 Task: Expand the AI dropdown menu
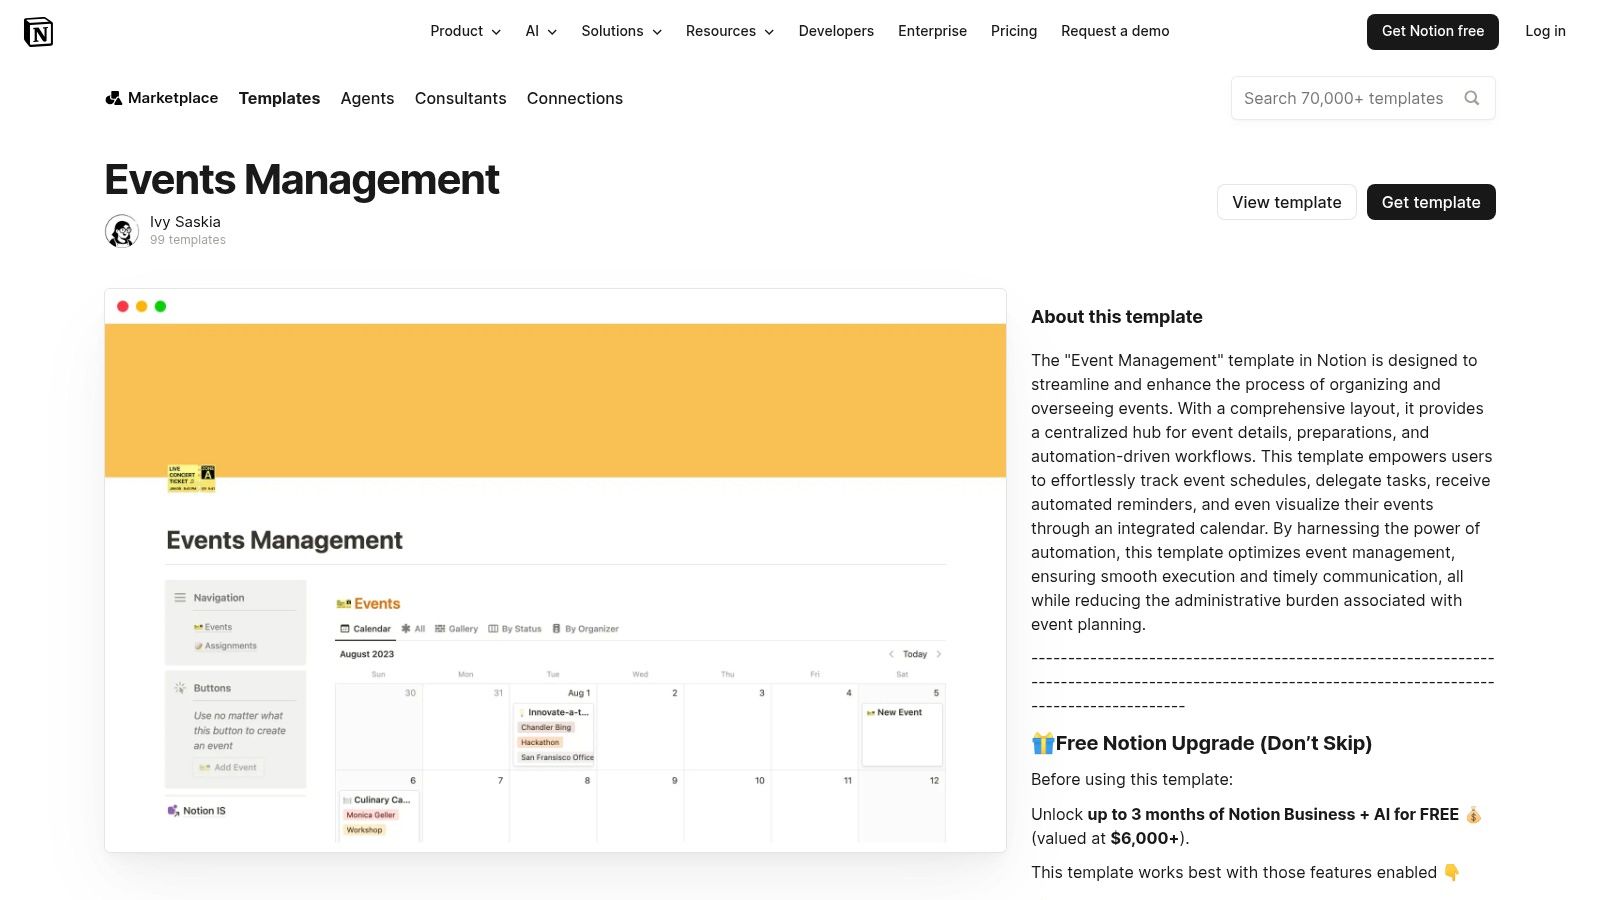pyautogui.click(x=541, y=31)
